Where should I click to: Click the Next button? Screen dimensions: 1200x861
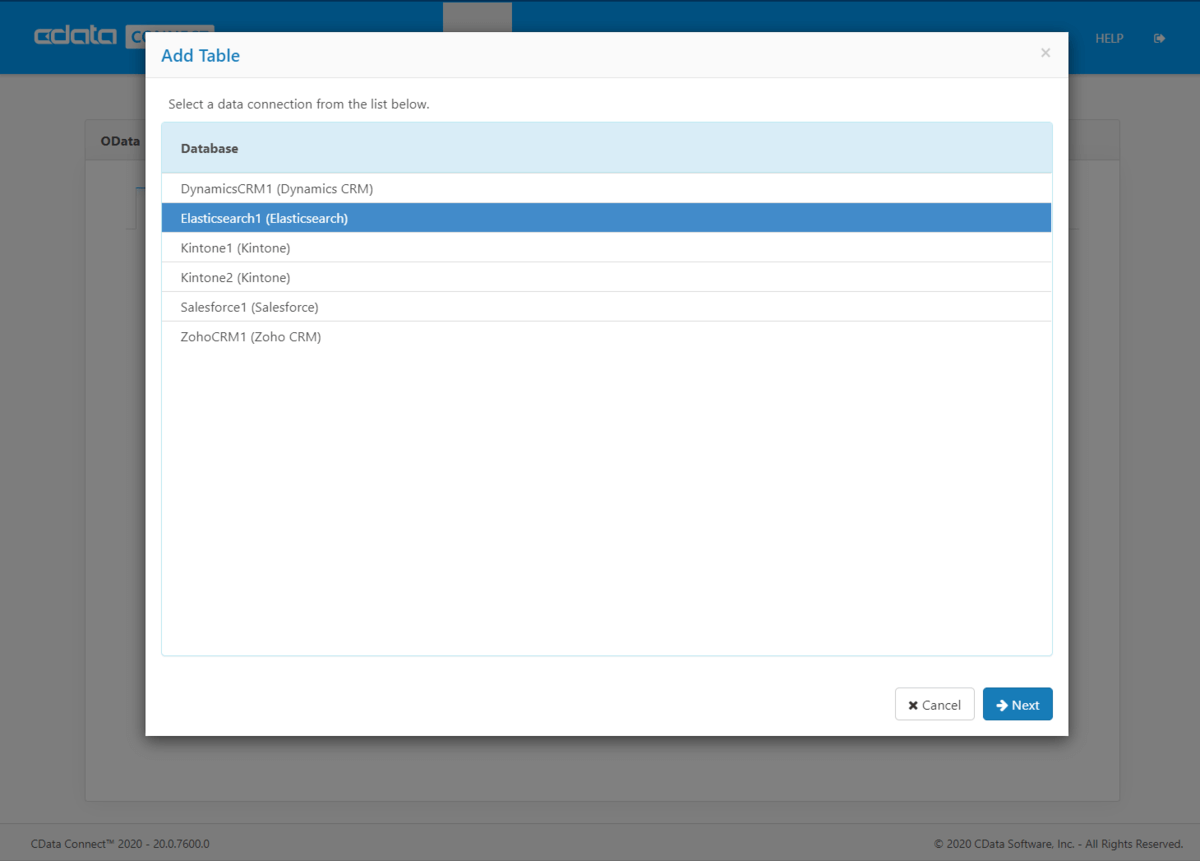point(1017,704)
